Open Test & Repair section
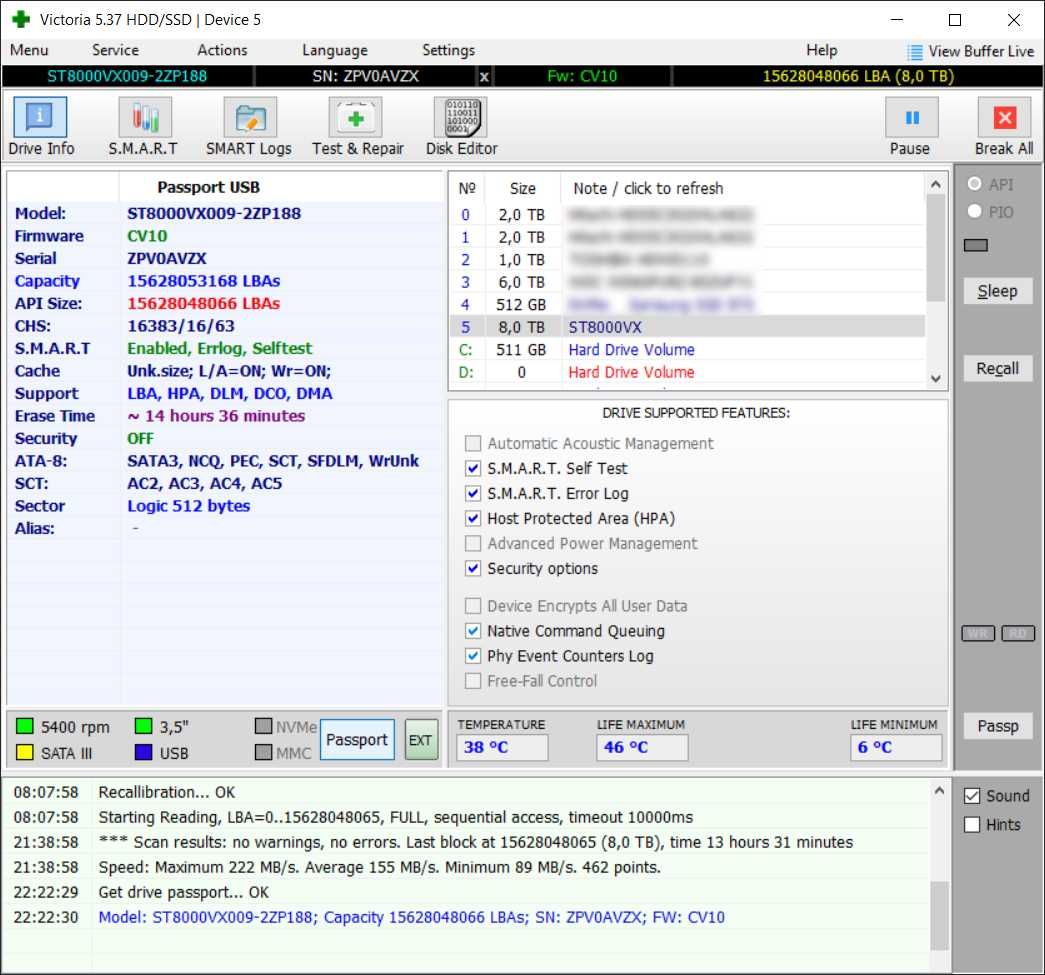Image resolution: width=1045 pixels, height=975 pixels. (x=355, y=117)
